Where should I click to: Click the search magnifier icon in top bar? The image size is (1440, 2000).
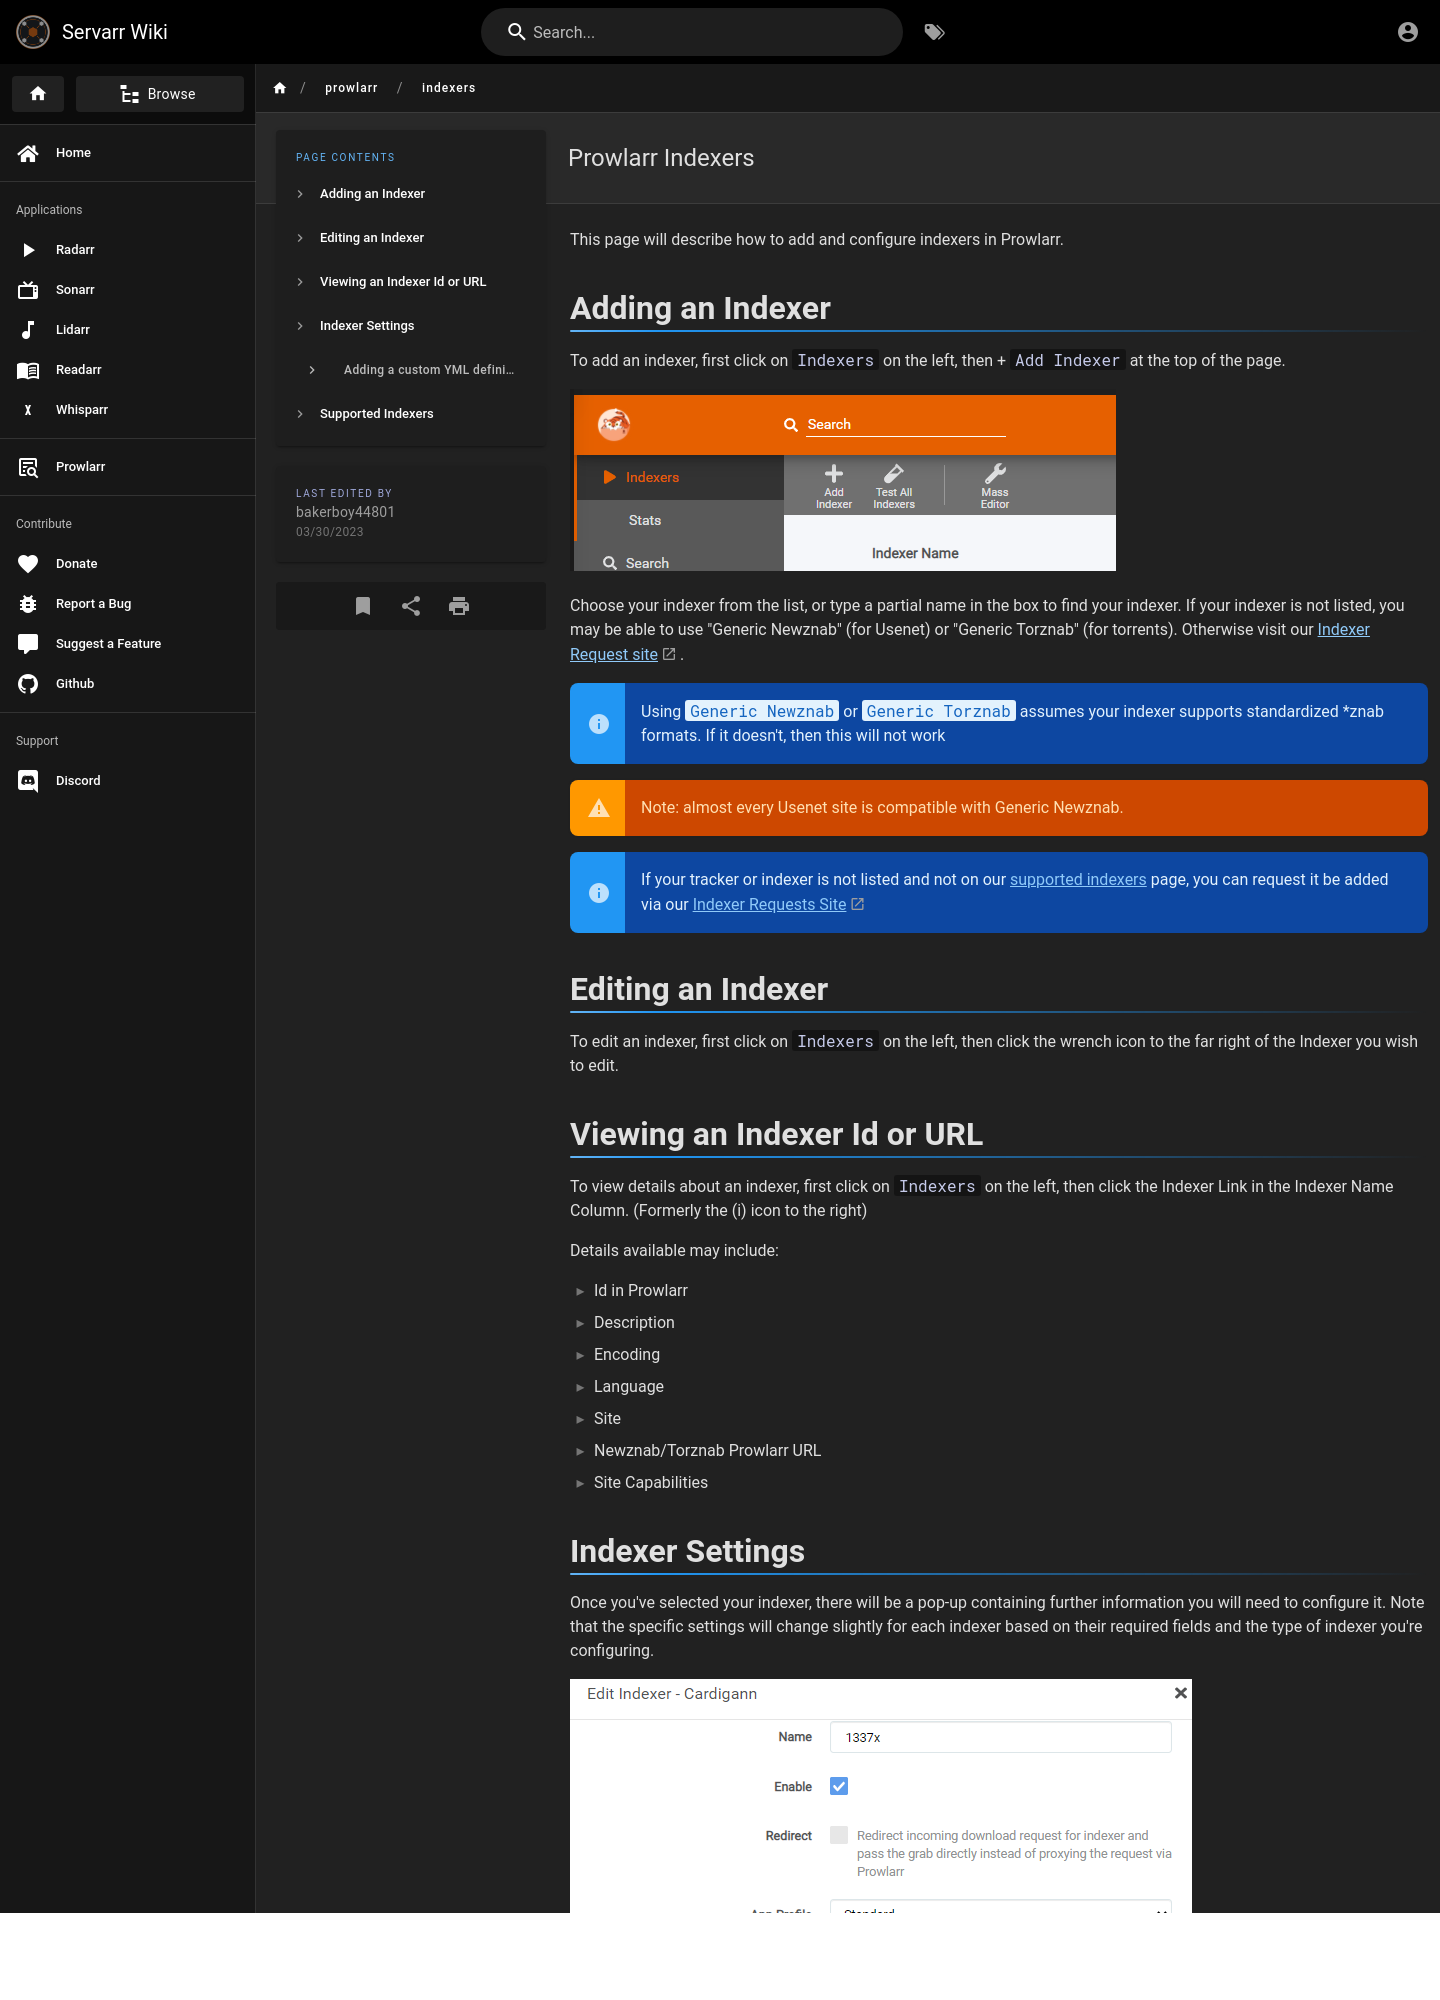click(x=517, y=32)
